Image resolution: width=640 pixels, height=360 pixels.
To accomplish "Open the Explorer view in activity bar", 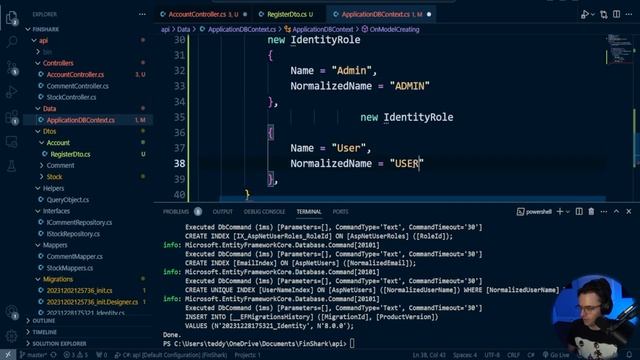I will pyautogui.click(x=11, y=18).
